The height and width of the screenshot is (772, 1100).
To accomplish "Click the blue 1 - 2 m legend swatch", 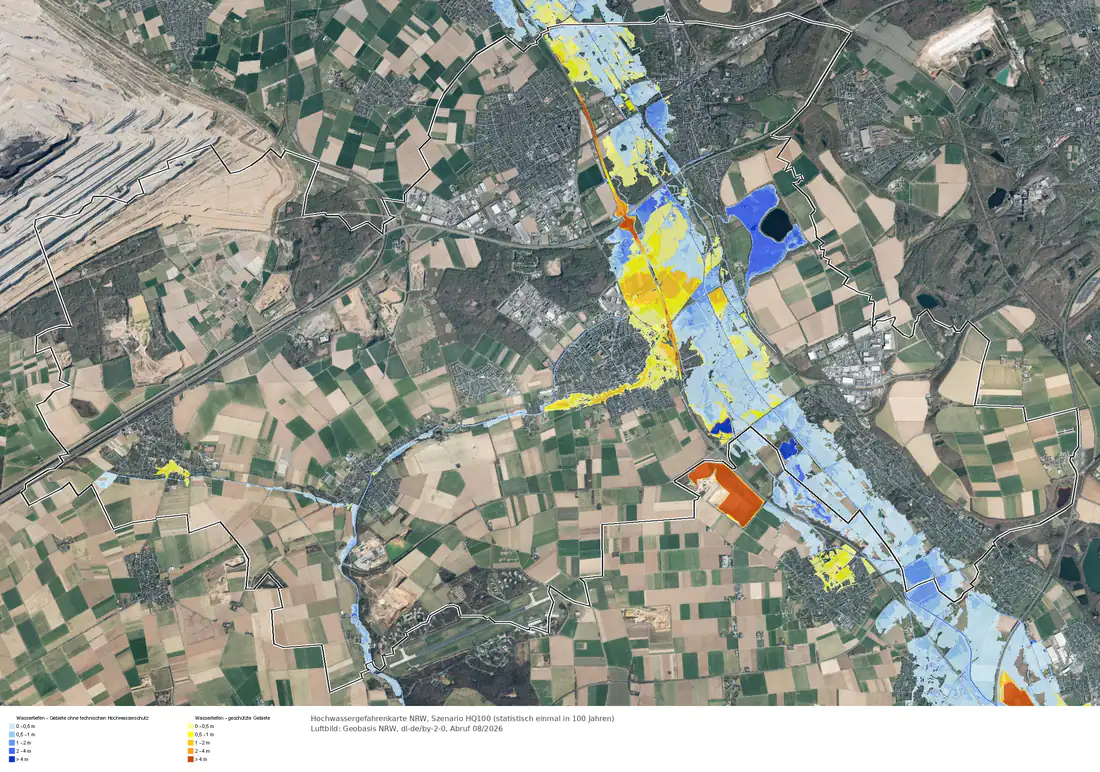I will click(12, 743).
